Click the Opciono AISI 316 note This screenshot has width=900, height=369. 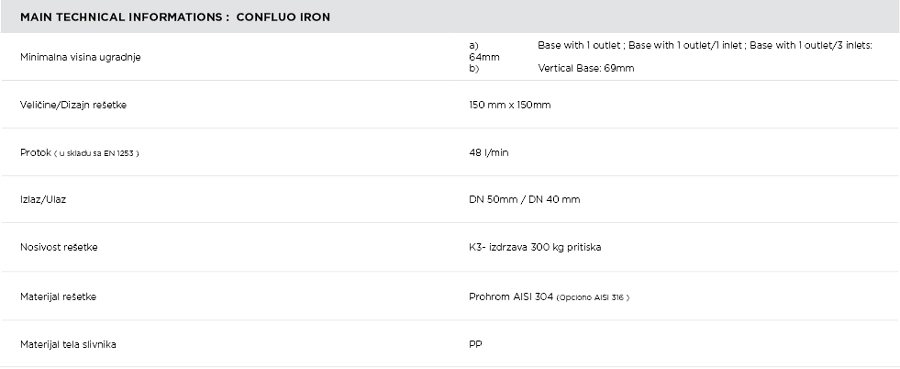coord(593,297)
